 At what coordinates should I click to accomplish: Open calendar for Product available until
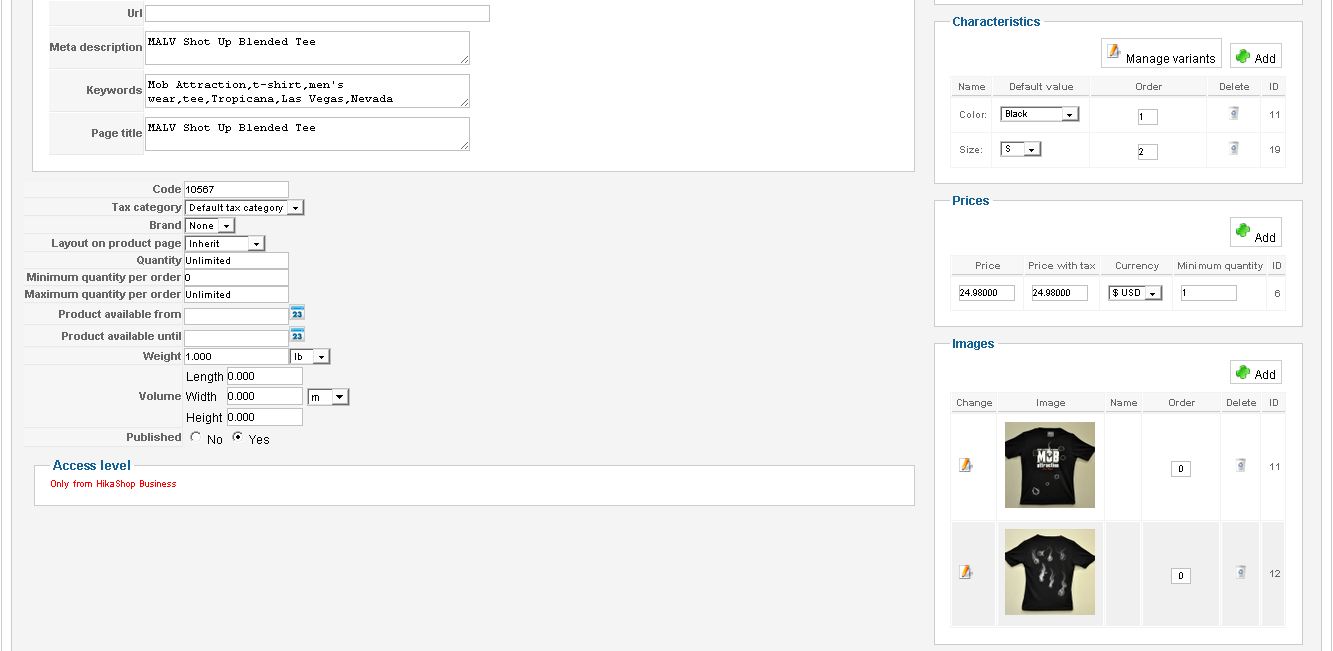297,336
